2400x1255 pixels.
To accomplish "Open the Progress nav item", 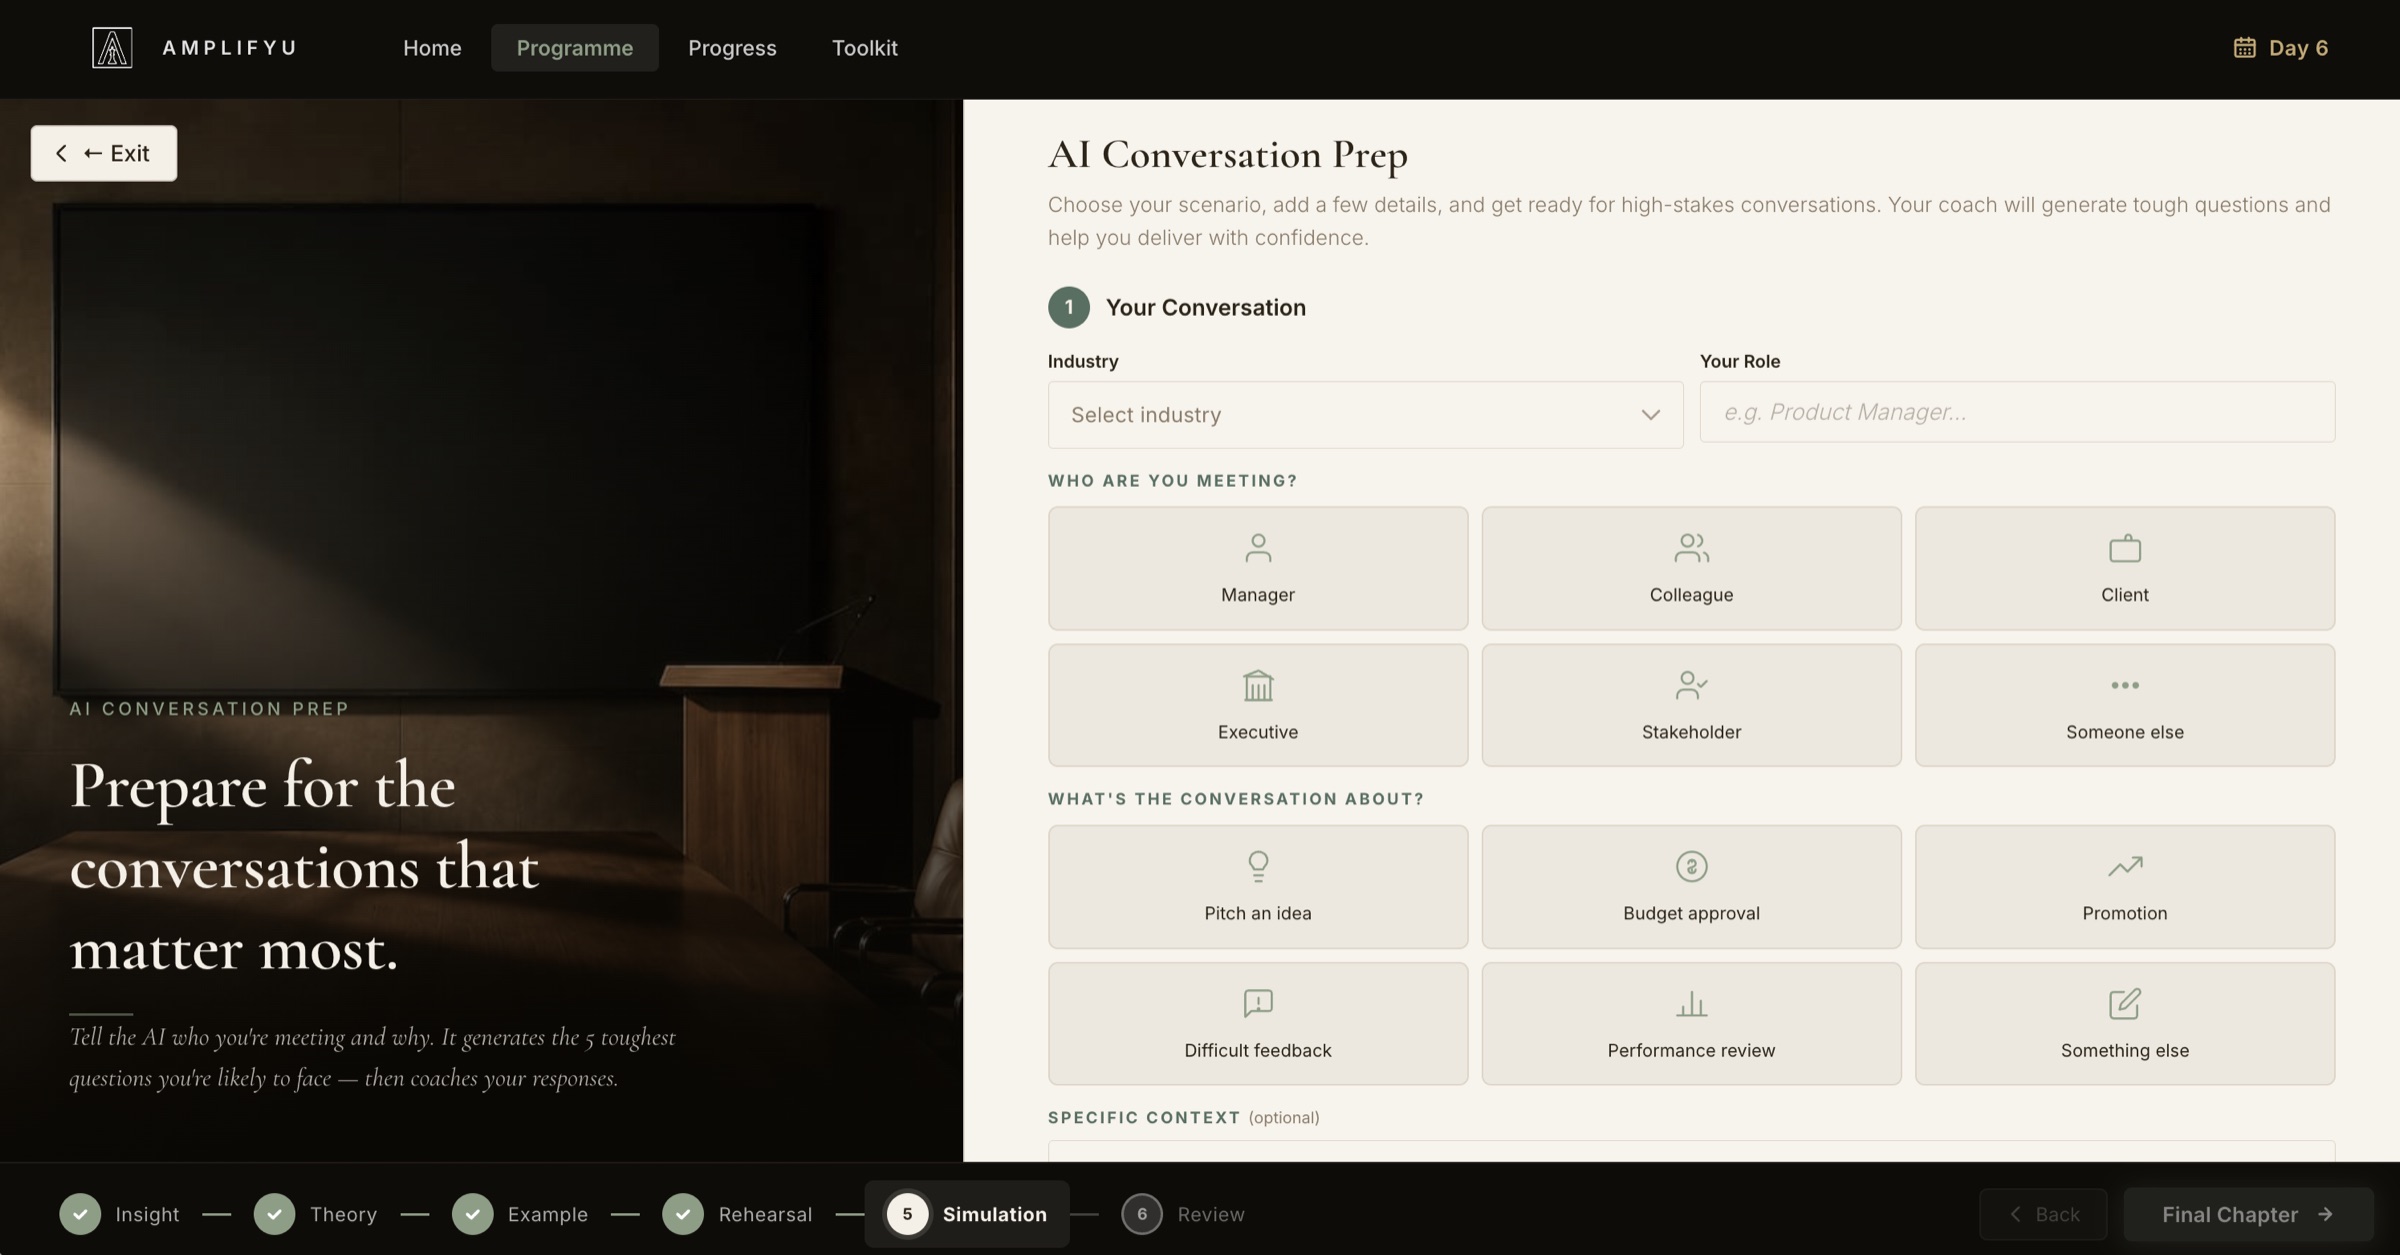I will pyautogui.click(x=732, y=48).
